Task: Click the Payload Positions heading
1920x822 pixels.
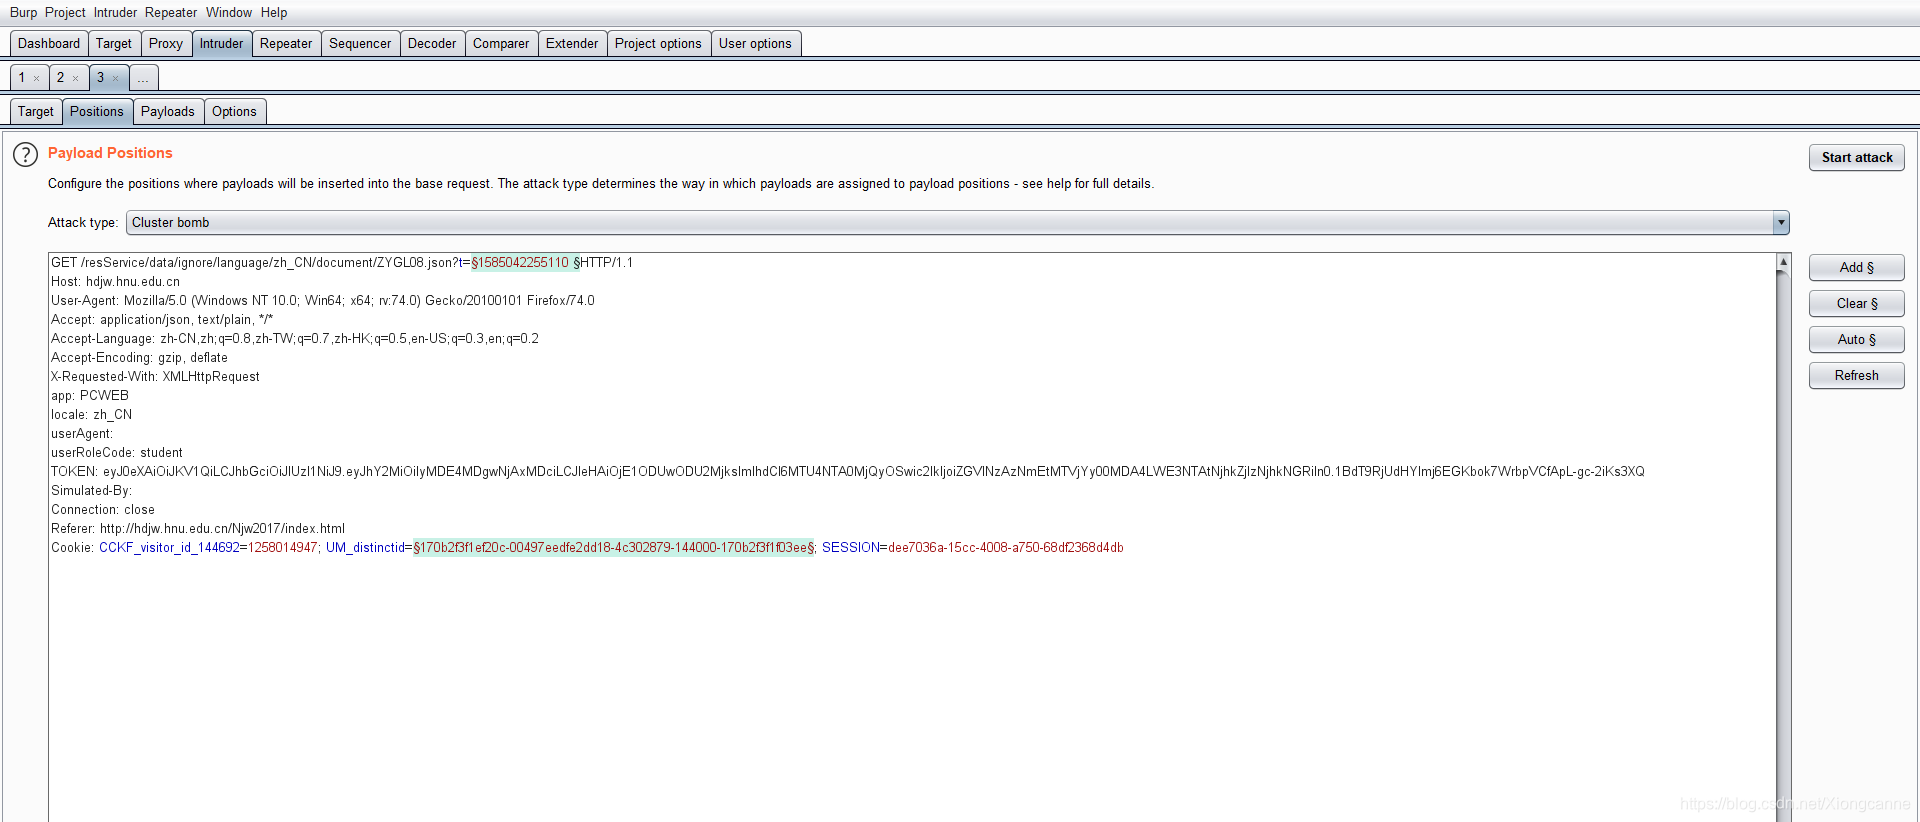Action: pos(110,153)
